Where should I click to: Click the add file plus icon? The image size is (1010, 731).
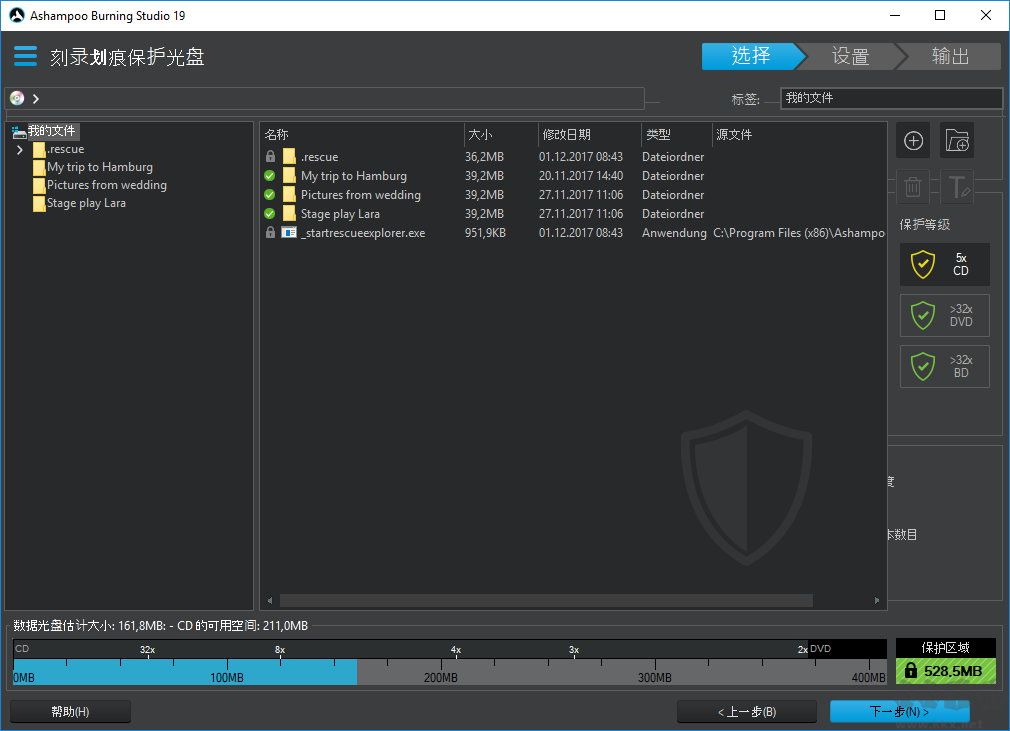click(913, 141)
